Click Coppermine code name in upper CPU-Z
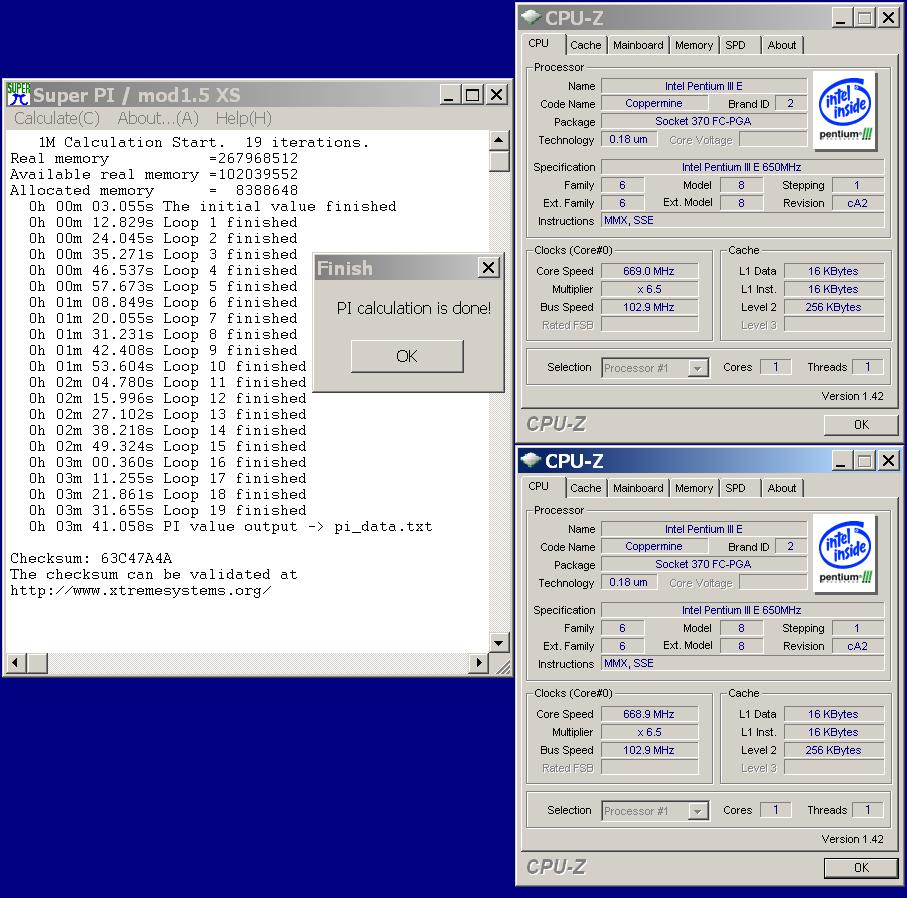 point(654,104)
